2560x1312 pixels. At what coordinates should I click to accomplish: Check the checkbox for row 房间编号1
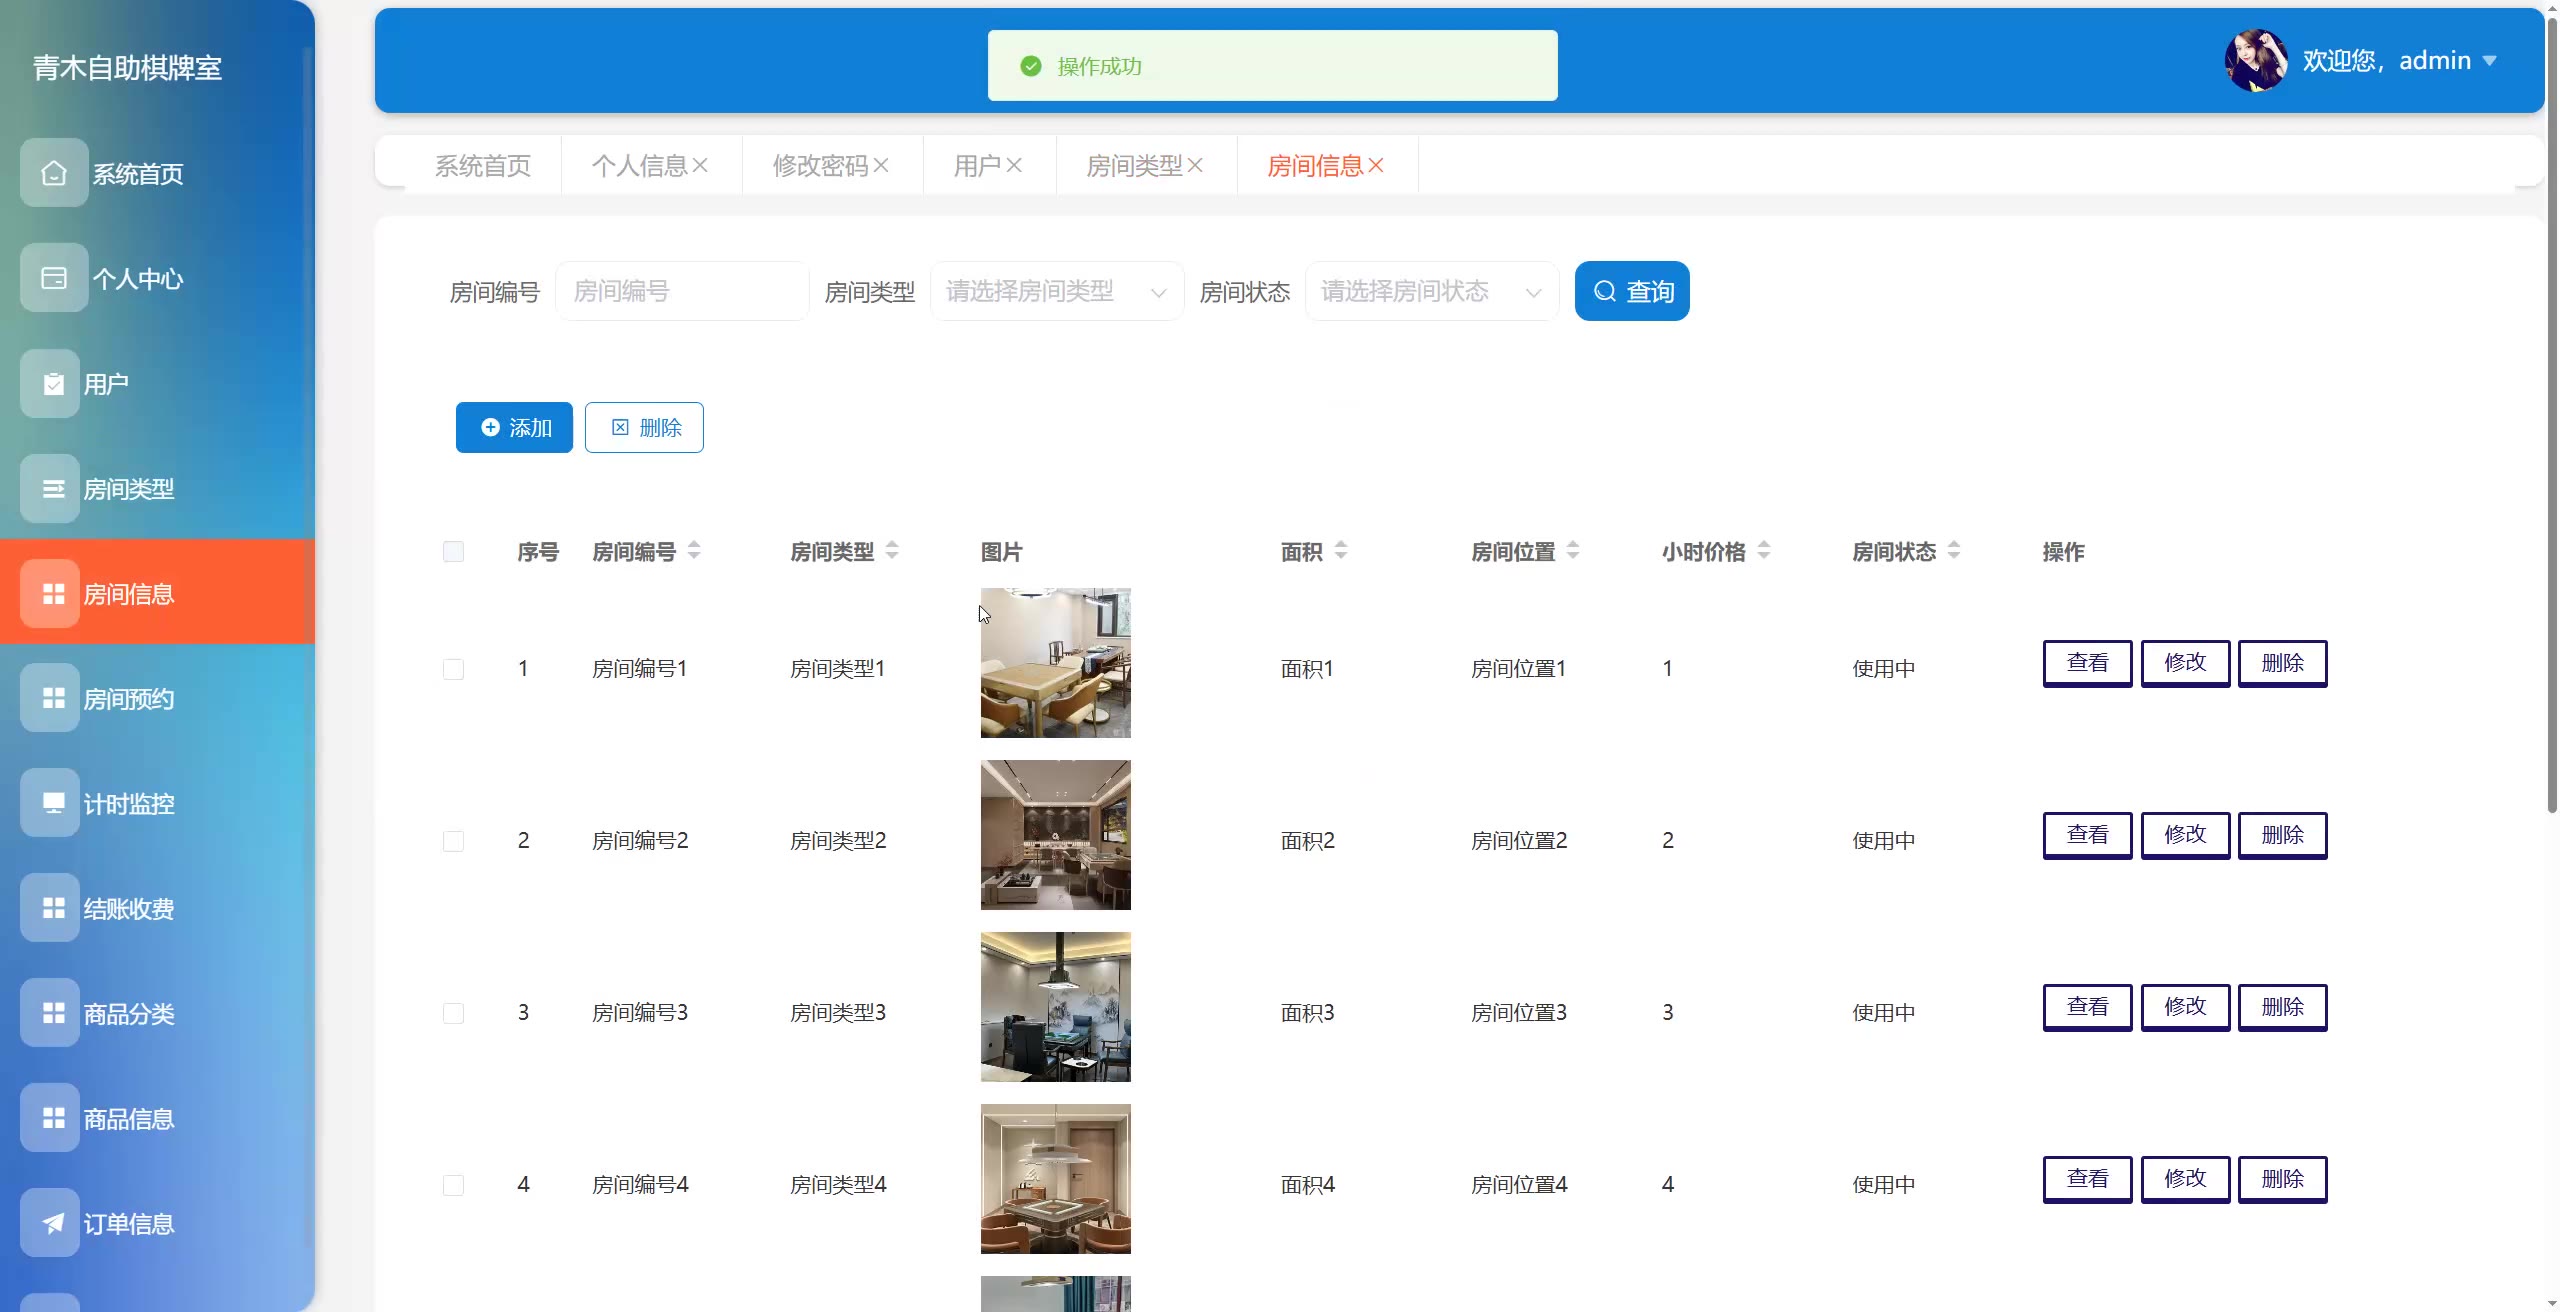pyautogui.click(x=453, y=669)
